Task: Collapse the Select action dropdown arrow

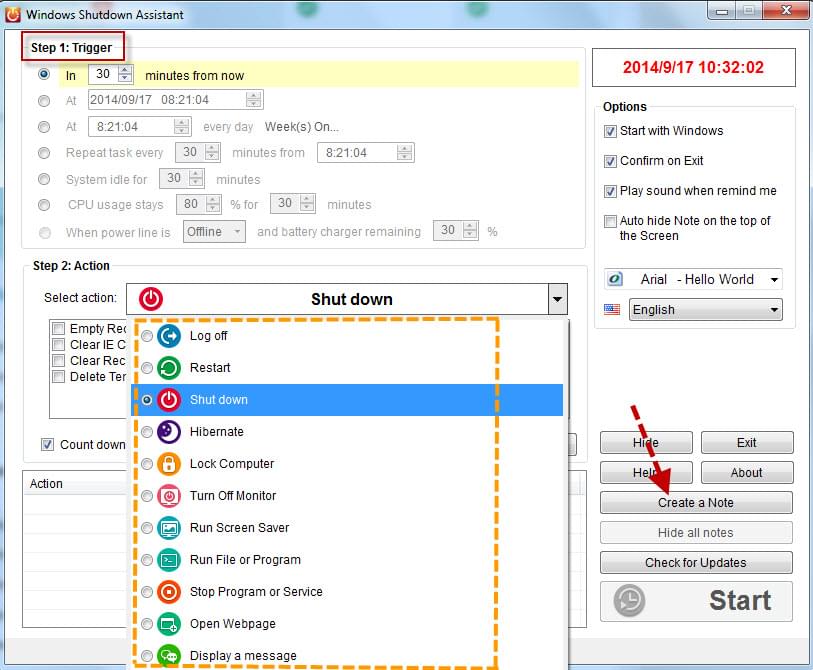Action: [x=557, y=300]
